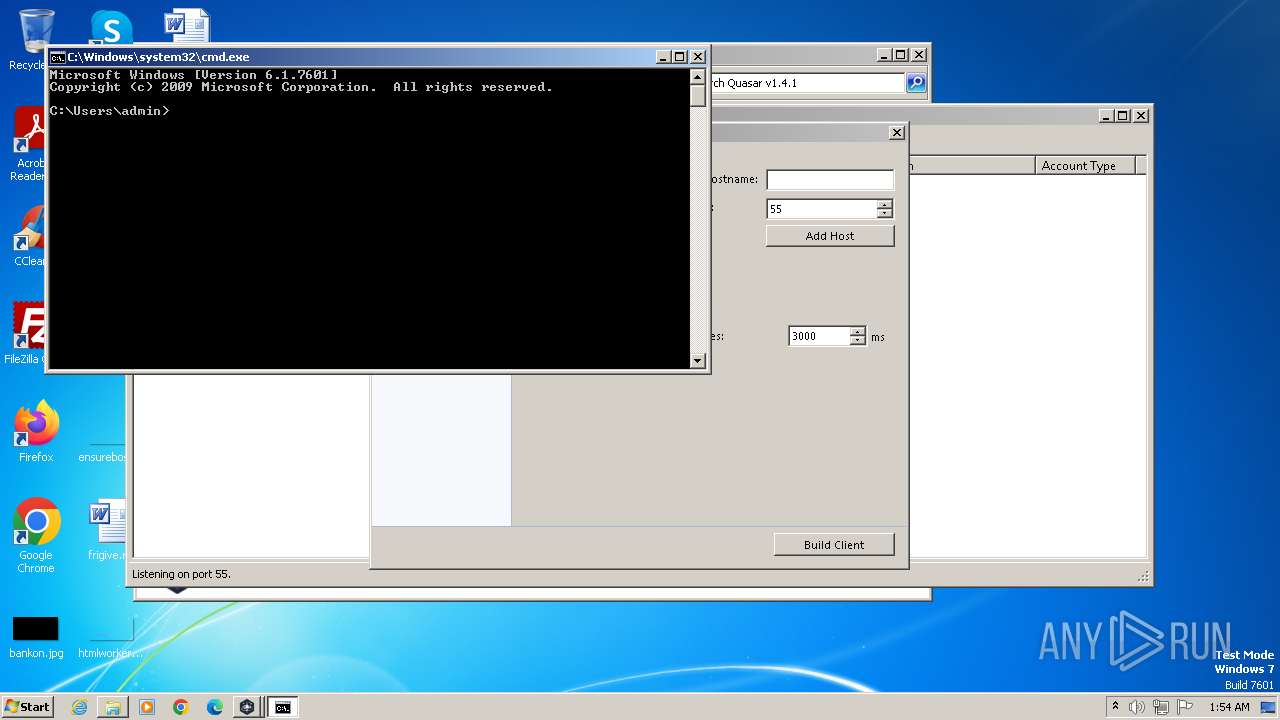Switch to the Quasar taskbar item

tap(247, 707)
